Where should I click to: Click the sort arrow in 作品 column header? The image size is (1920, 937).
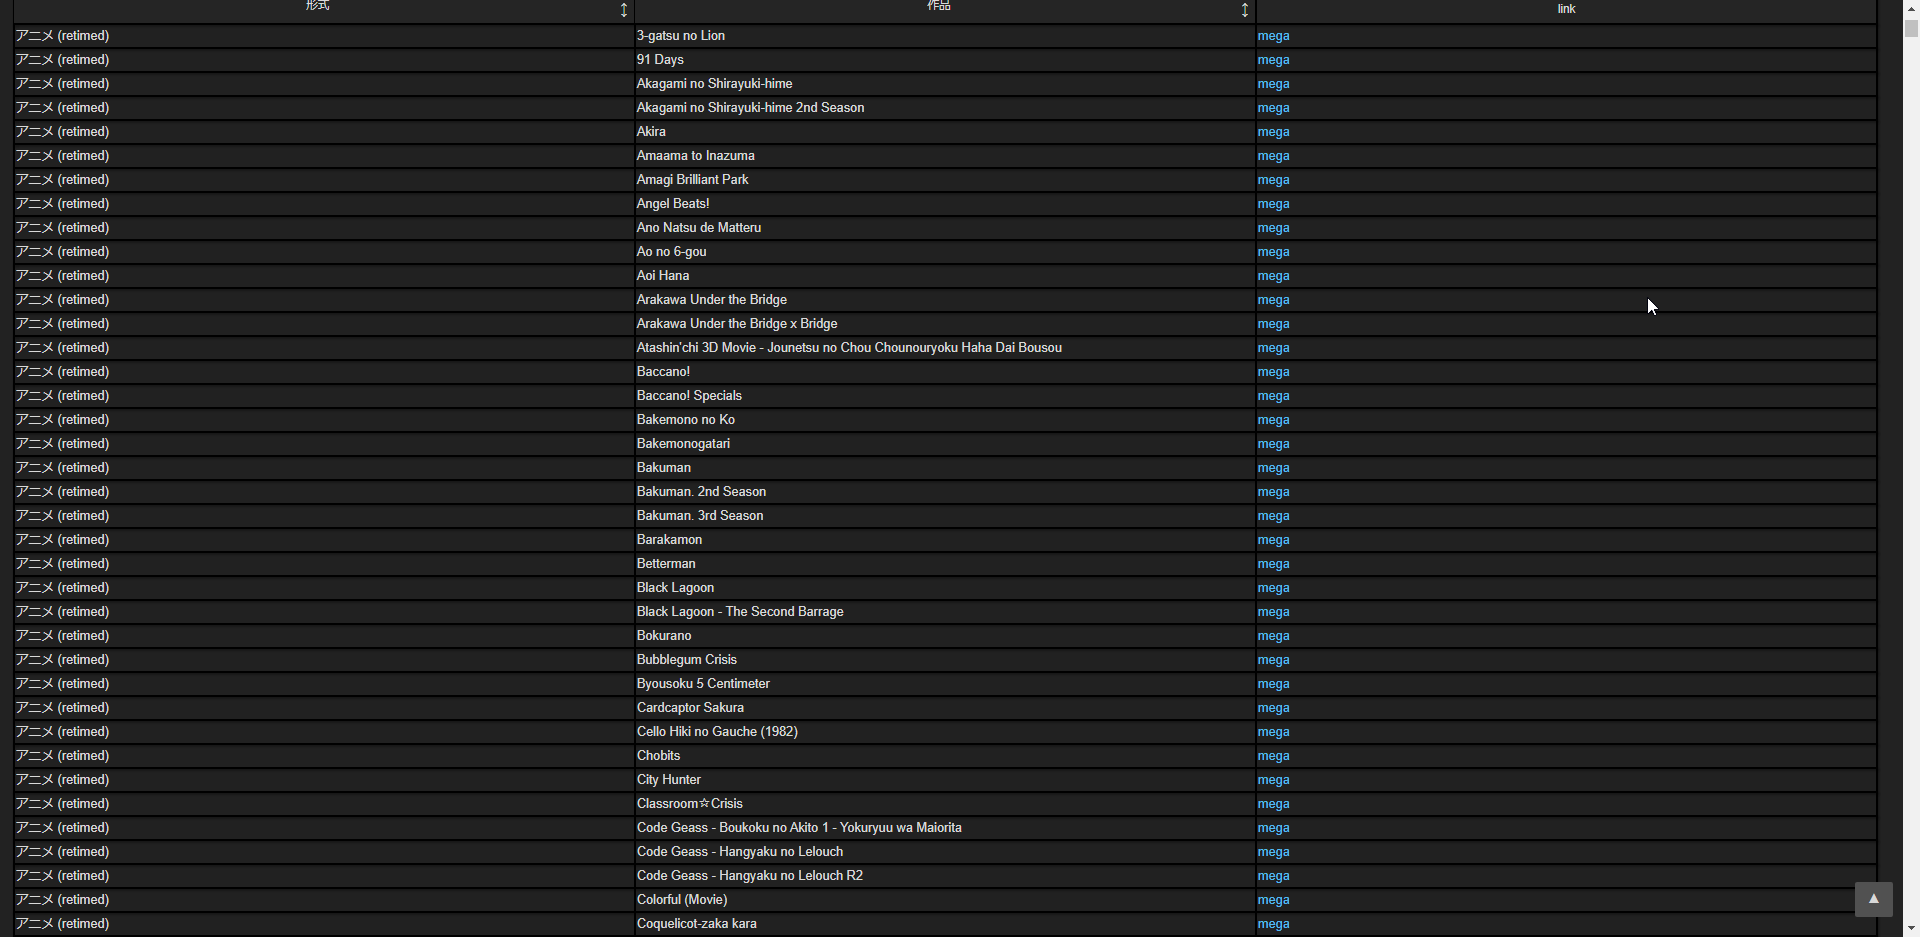pyautogui.click(x=1244, y=10)
